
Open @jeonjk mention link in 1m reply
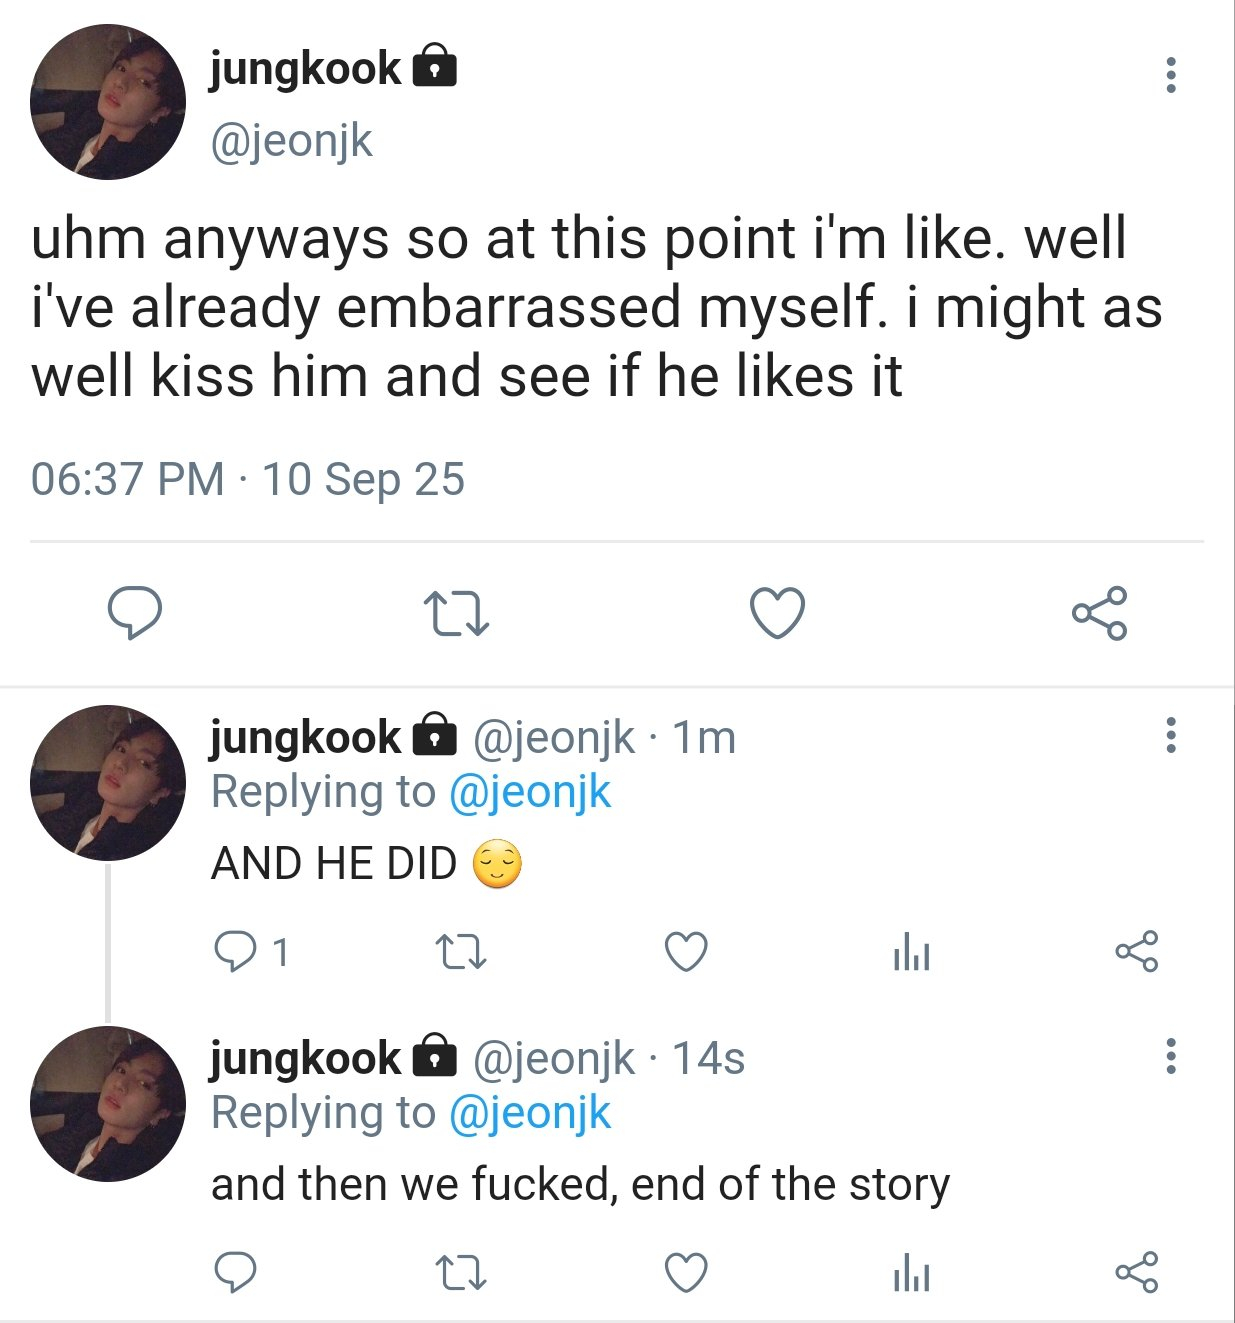[x=529, y=793]
